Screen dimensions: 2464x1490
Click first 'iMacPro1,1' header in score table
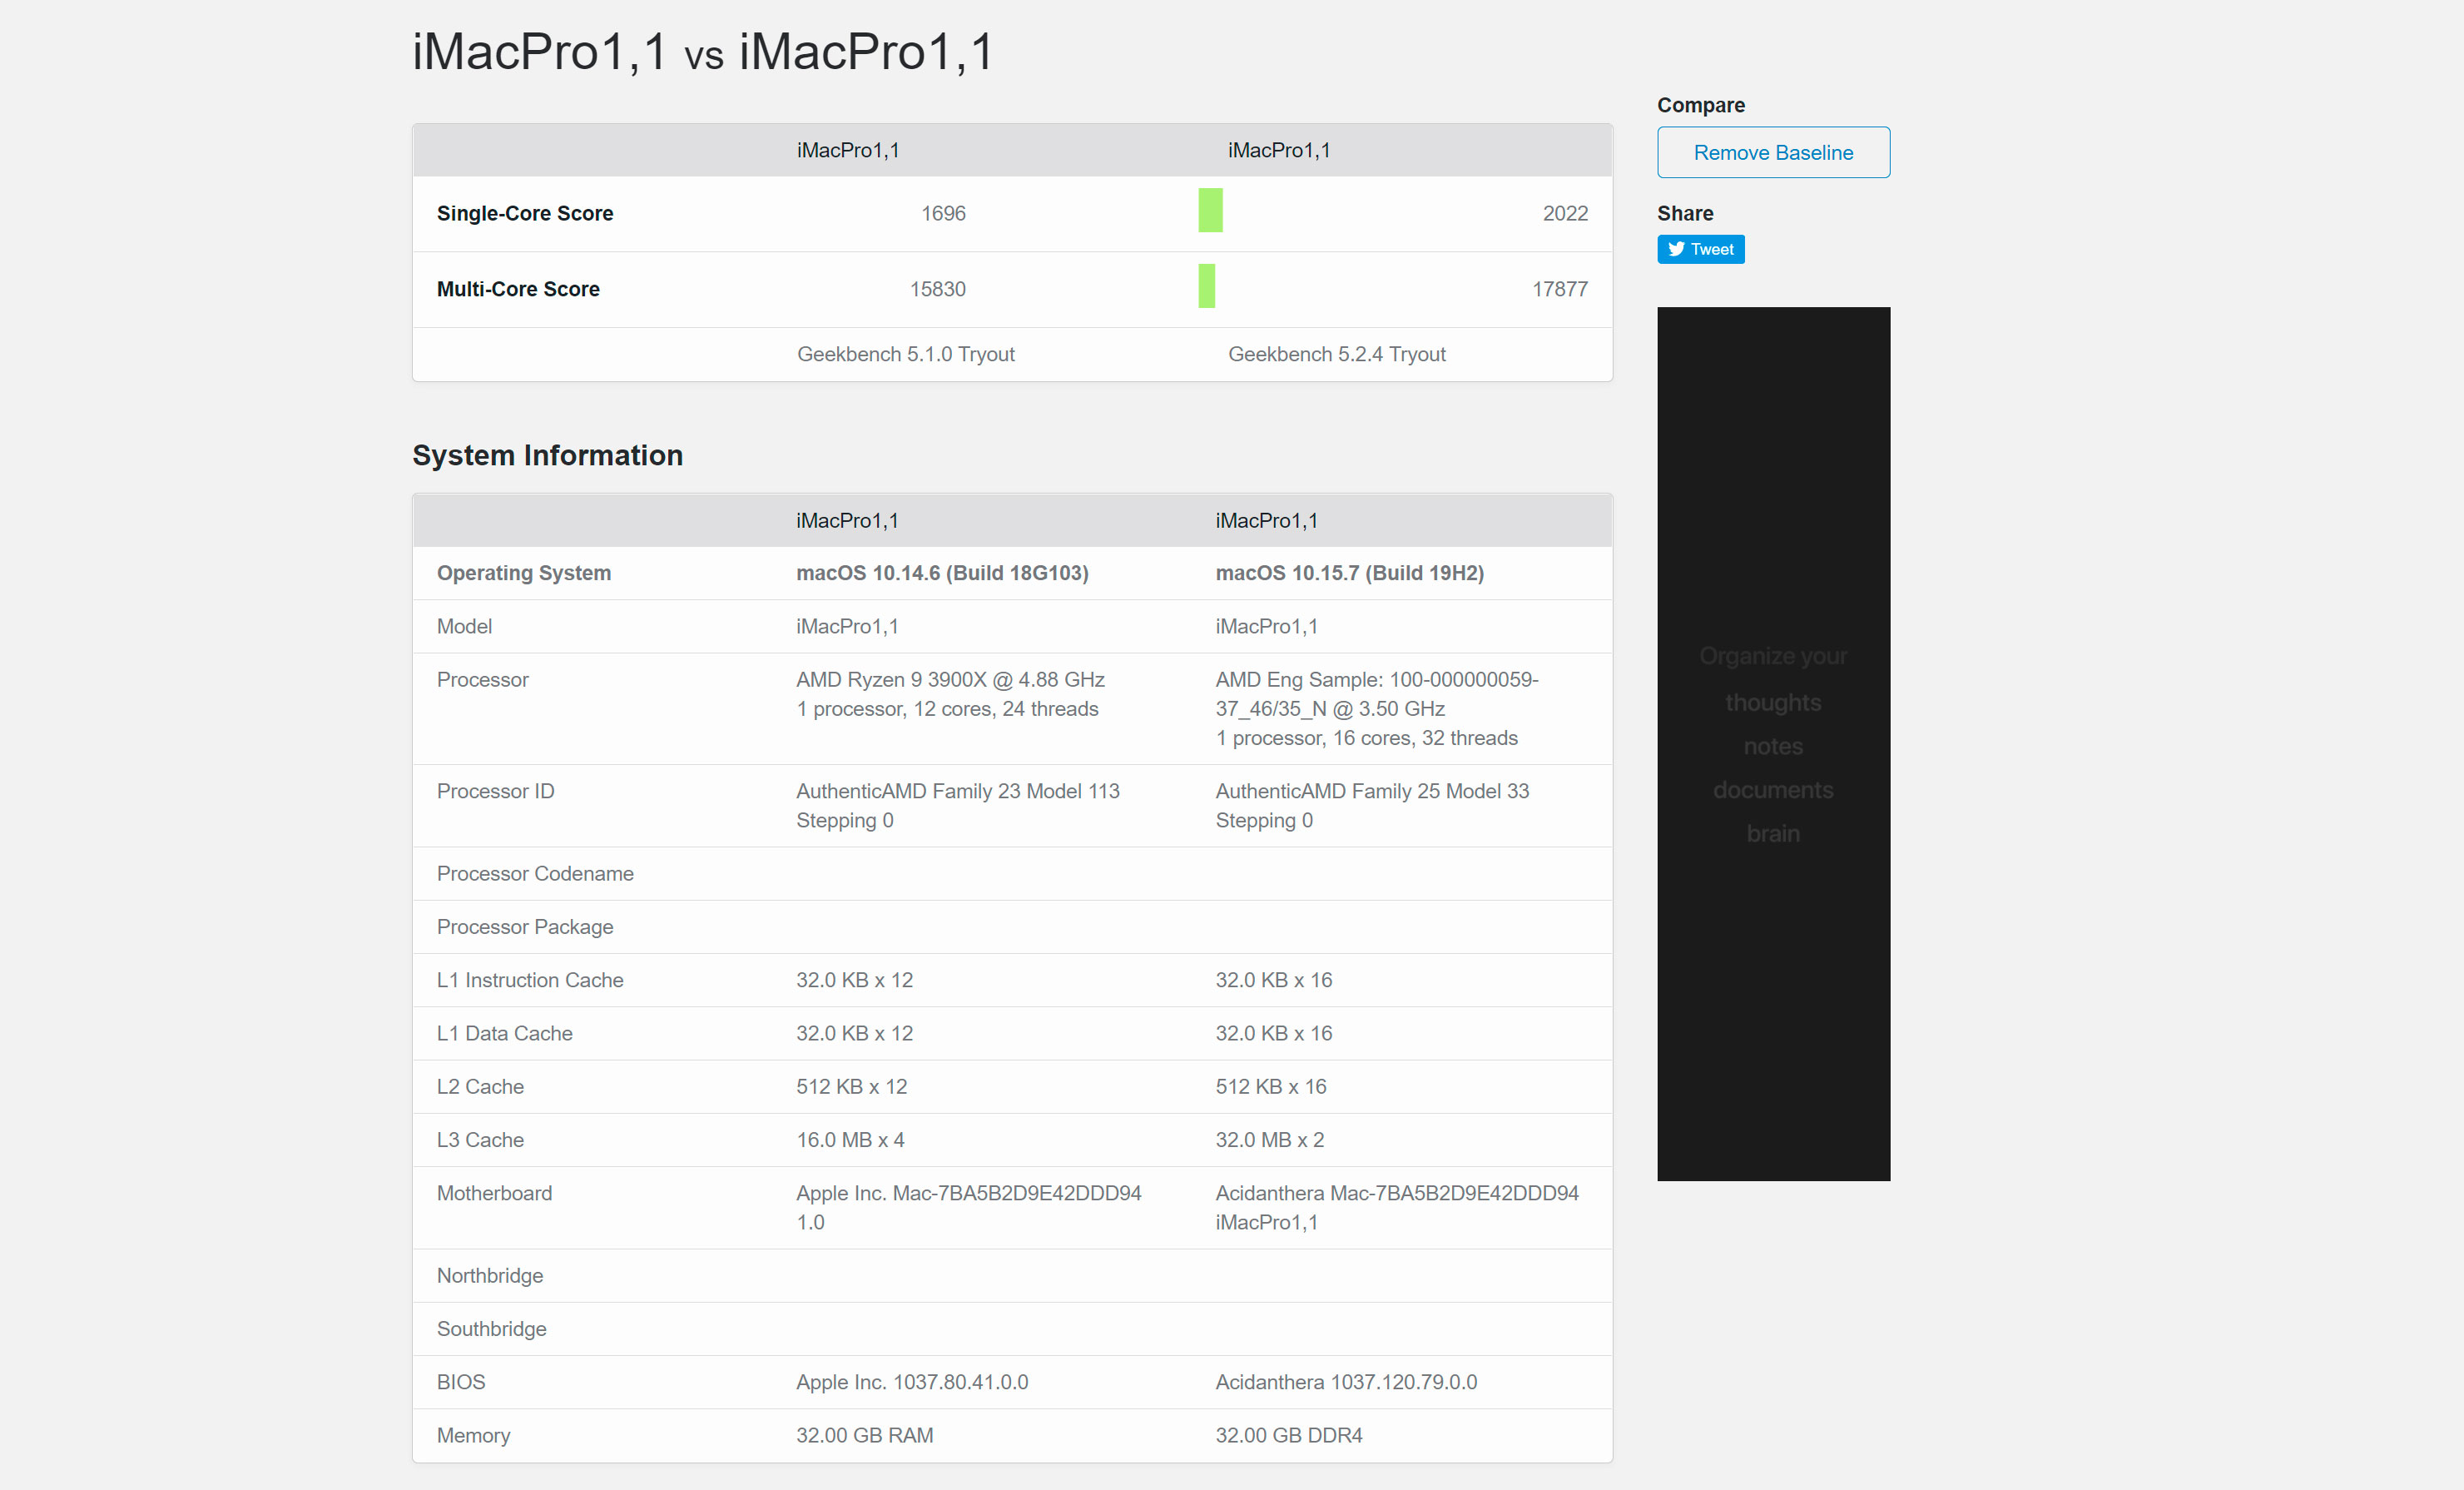coord(847,150)
